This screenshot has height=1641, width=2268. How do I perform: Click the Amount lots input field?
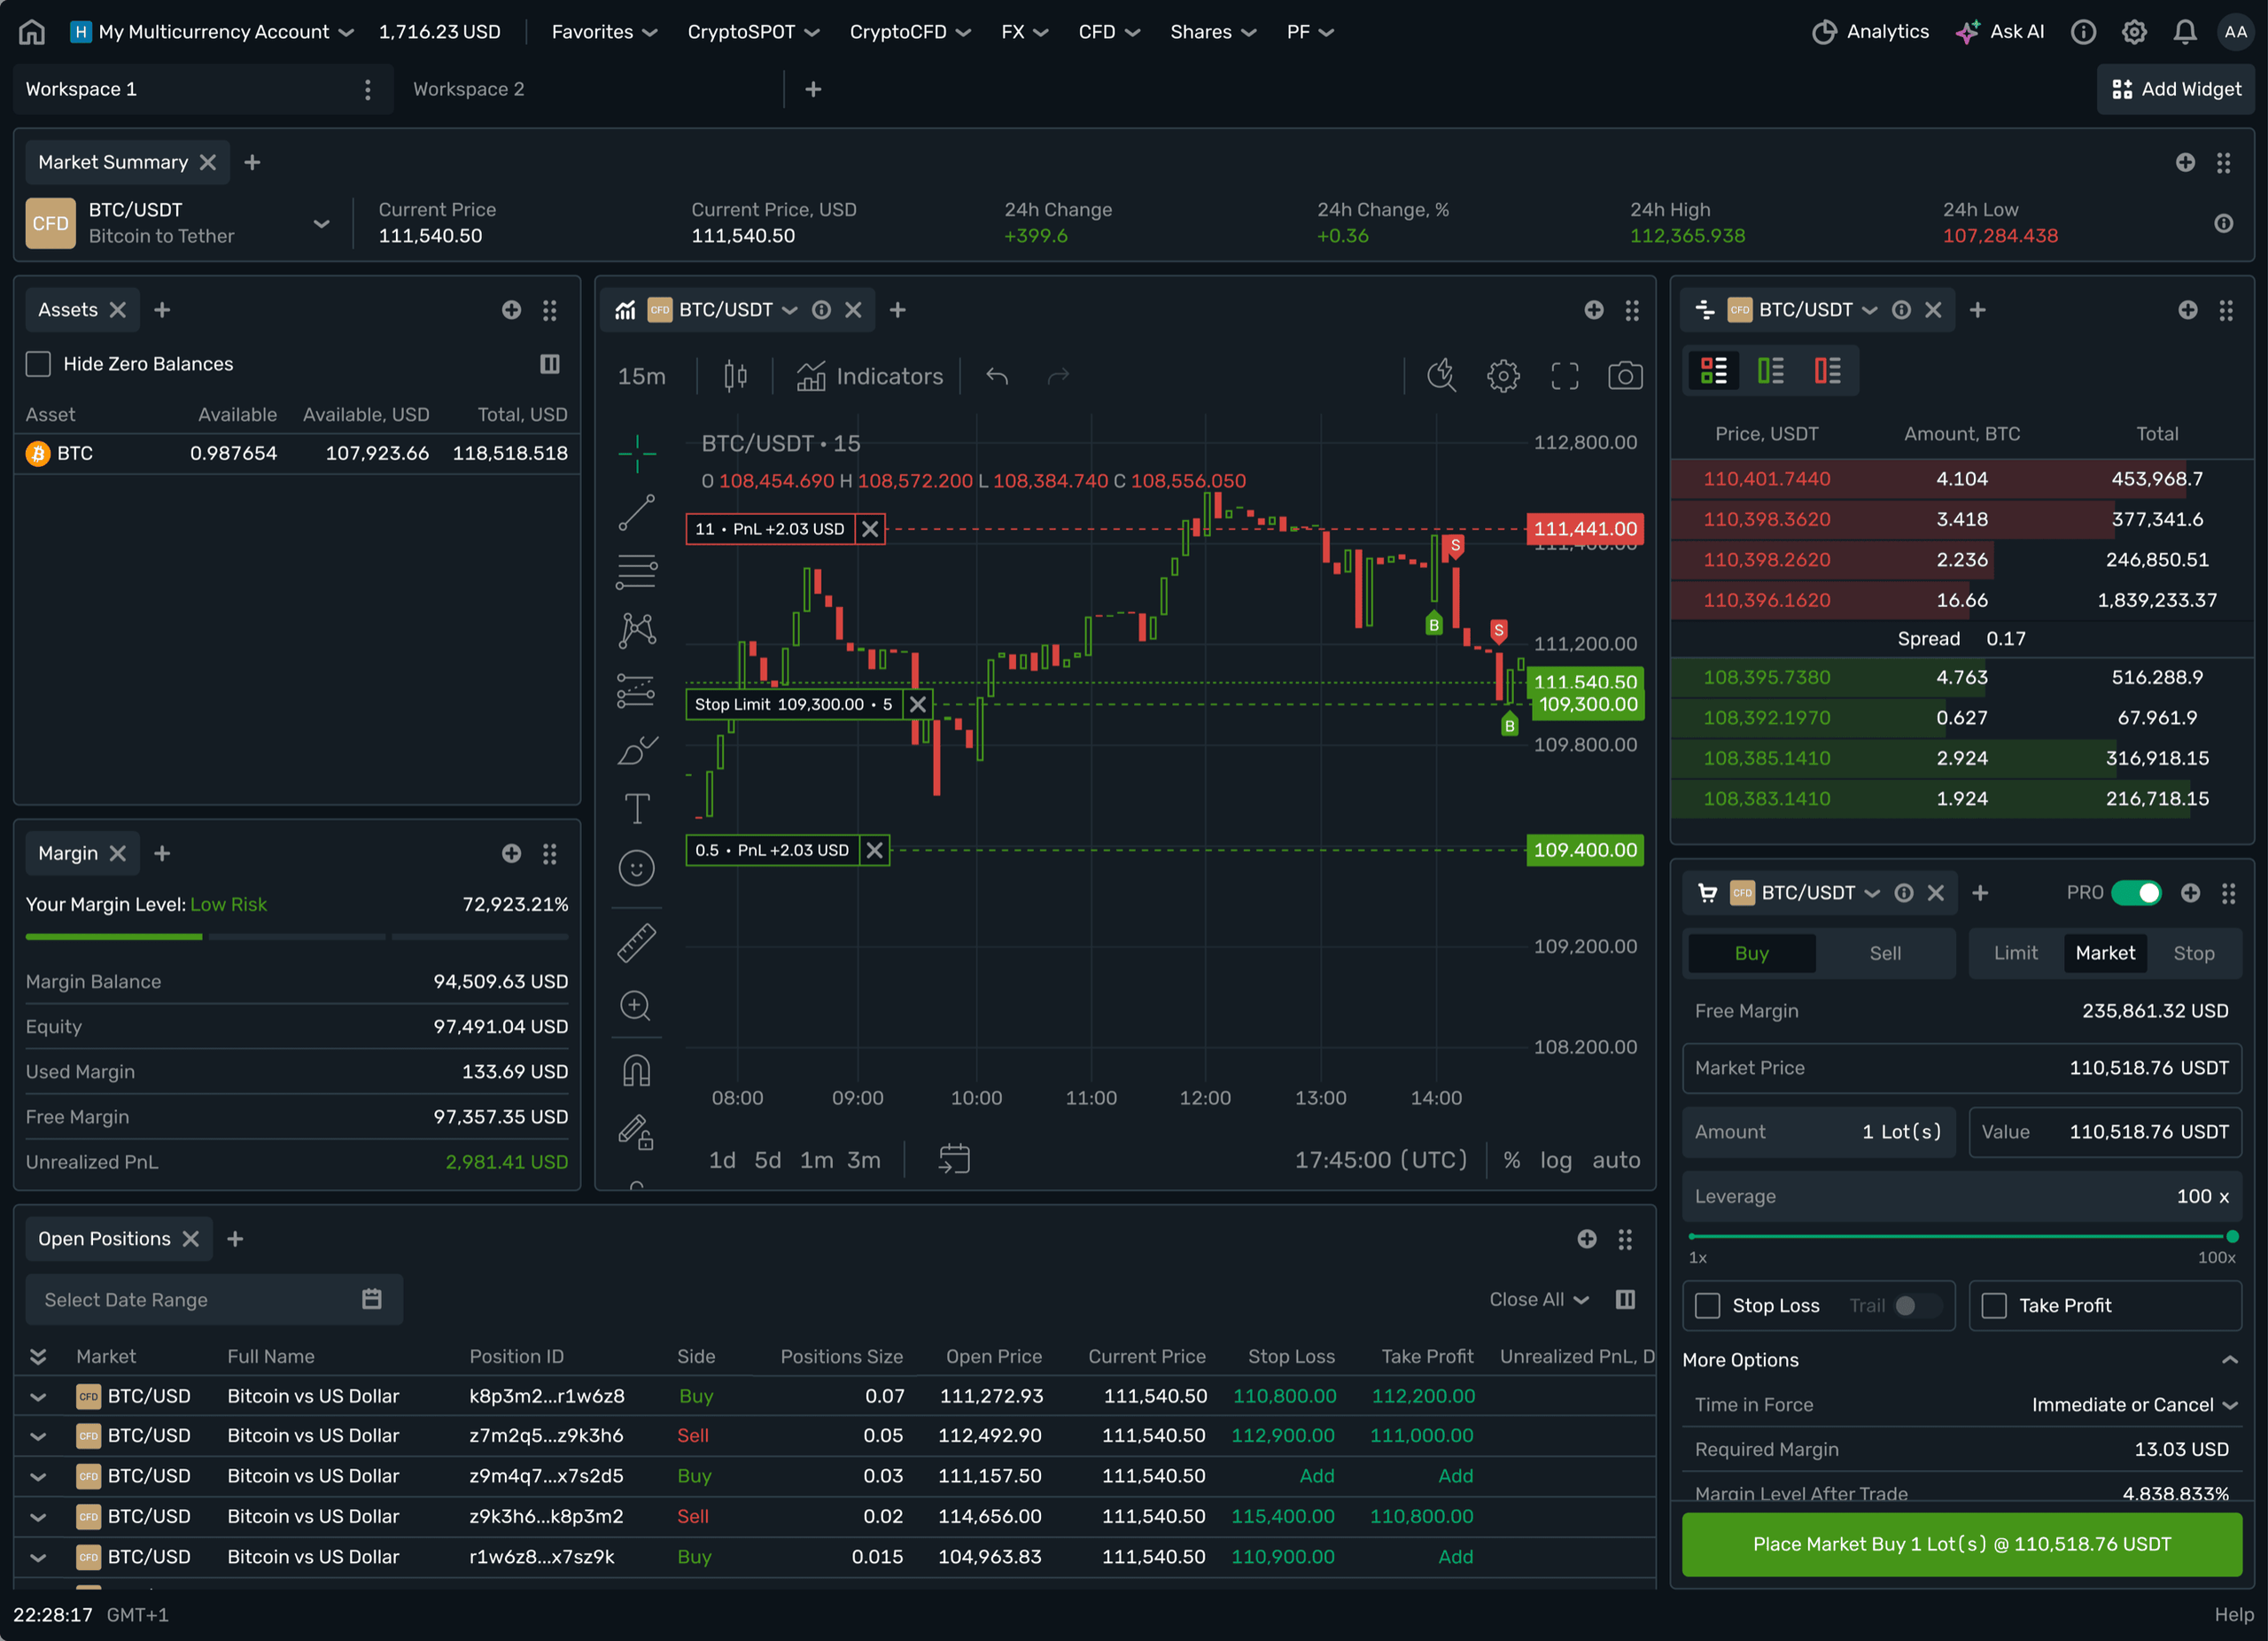[1818, 1132]
